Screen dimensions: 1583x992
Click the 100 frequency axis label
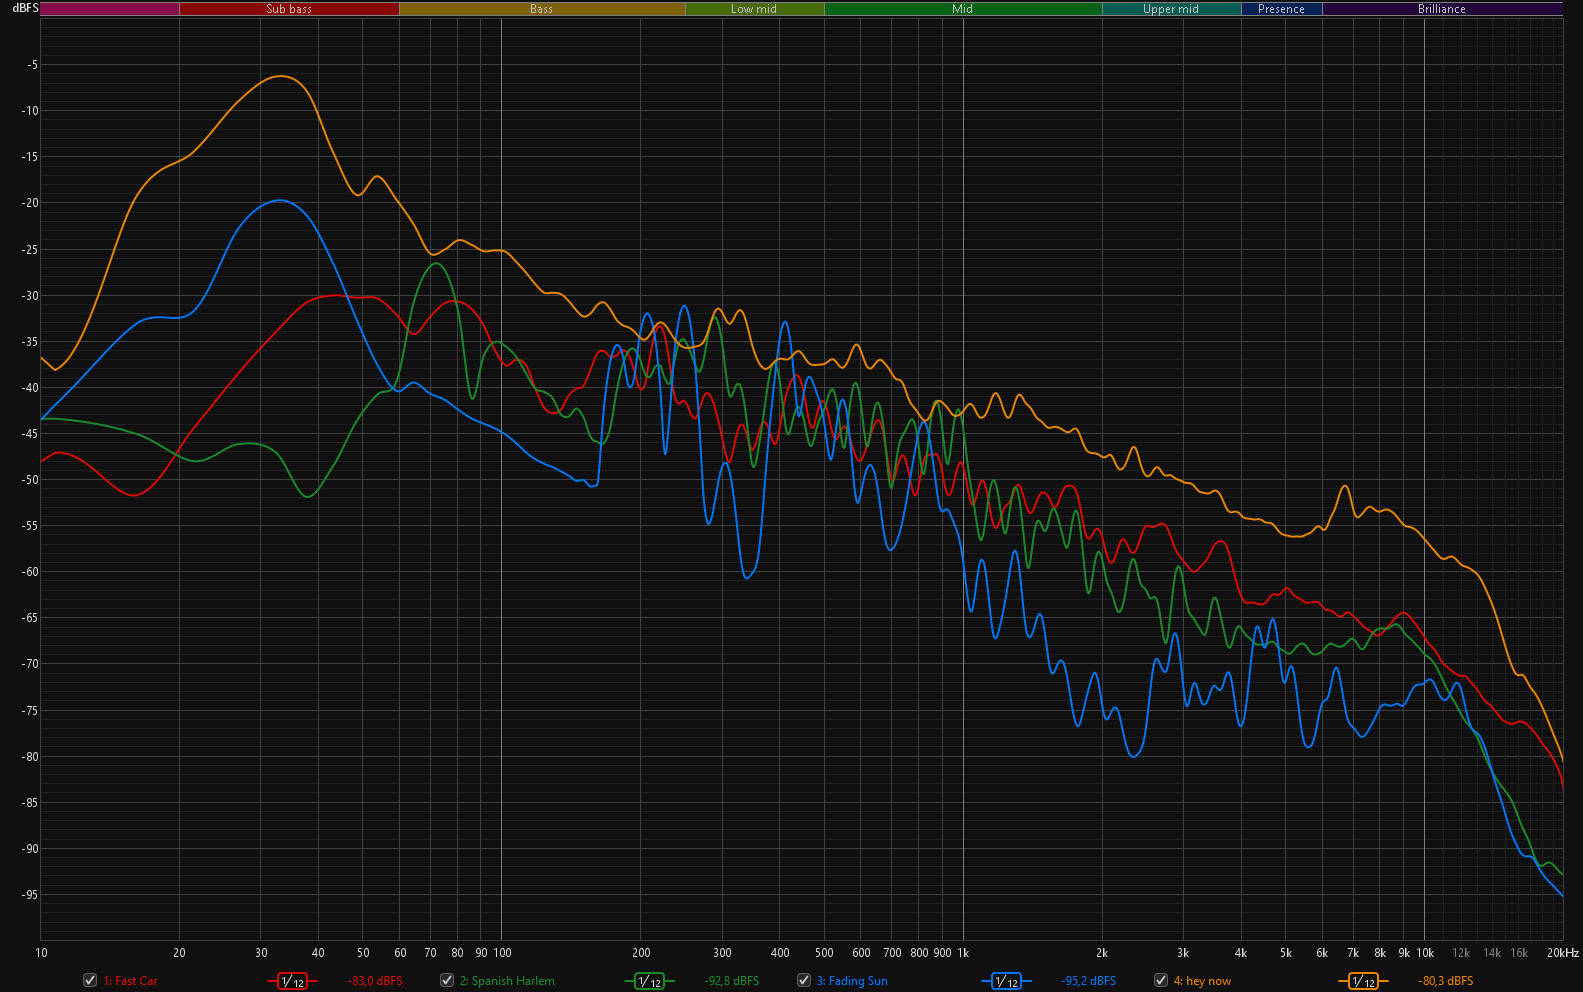click(x=502, y=953)
